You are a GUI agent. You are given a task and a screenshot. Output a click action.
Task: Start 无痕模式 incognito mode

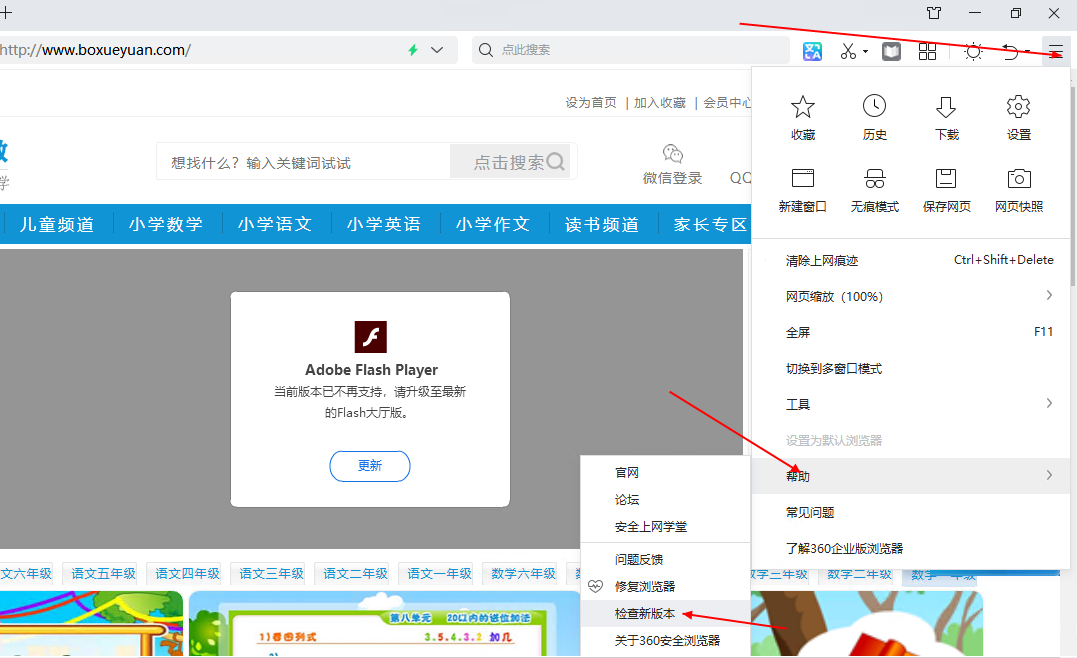tap(875, 189)
